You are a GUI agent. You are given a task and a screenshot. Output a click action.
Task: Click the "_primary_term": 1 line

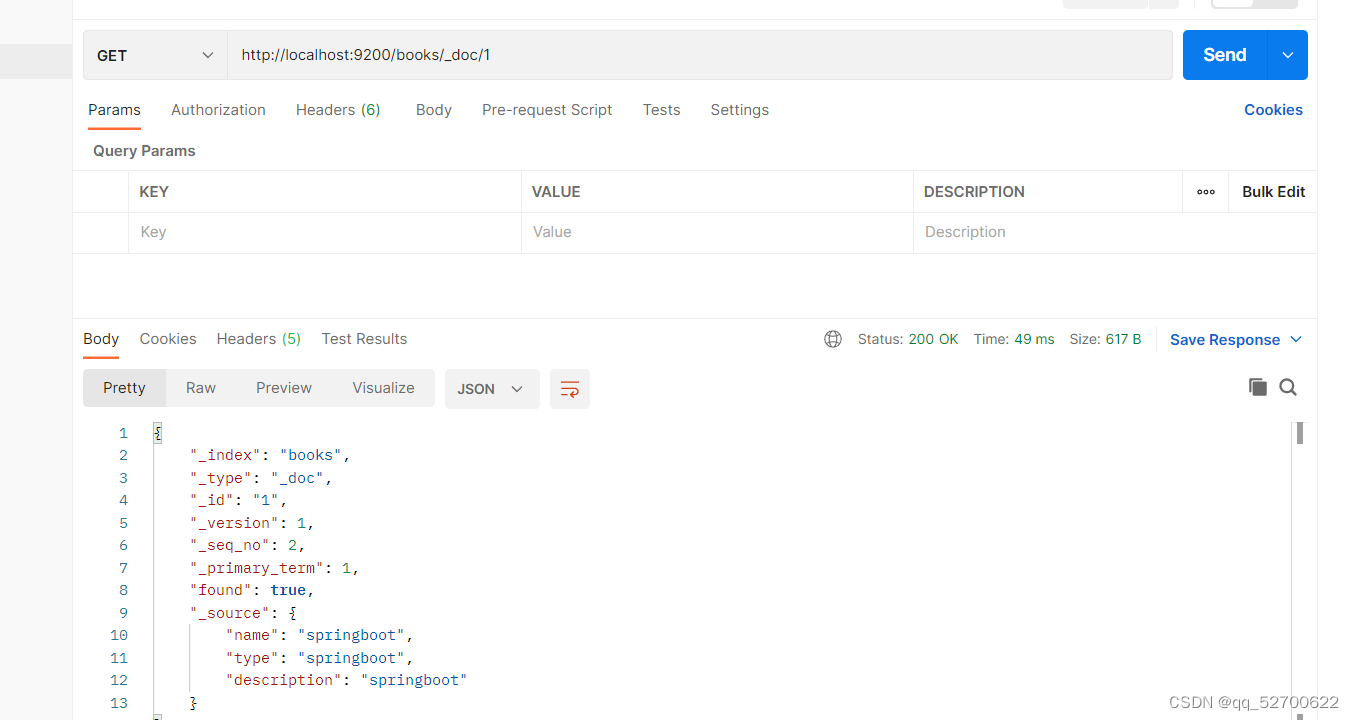click(274, 568)
